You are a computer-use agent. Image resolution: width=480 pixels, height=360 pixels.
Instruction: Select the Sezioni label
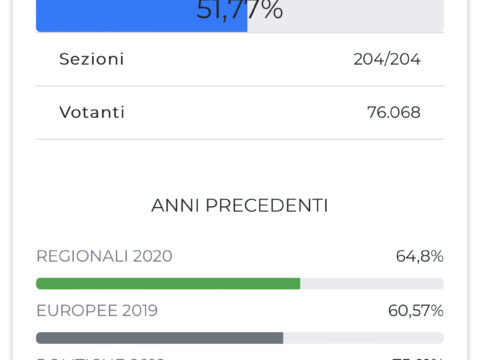(x=92, y=59)
